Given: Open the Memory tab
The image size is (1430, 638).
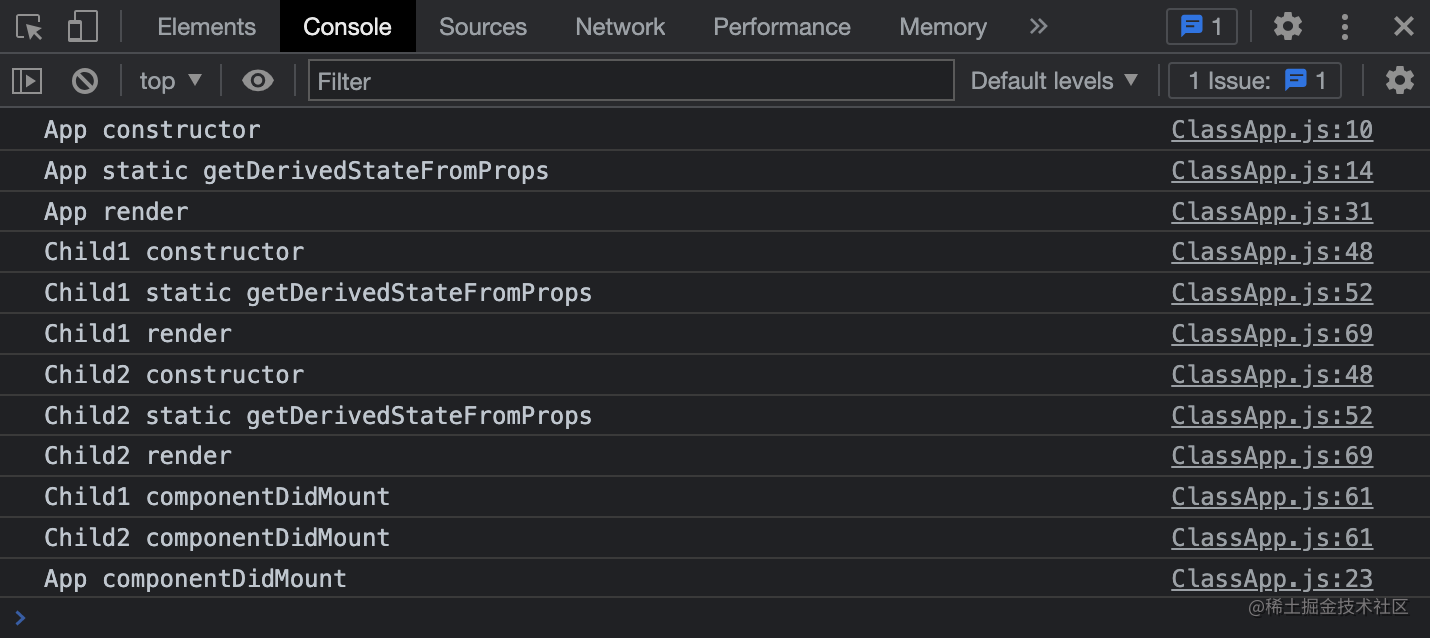Looking at the screenshot, I should click(943, 27).
